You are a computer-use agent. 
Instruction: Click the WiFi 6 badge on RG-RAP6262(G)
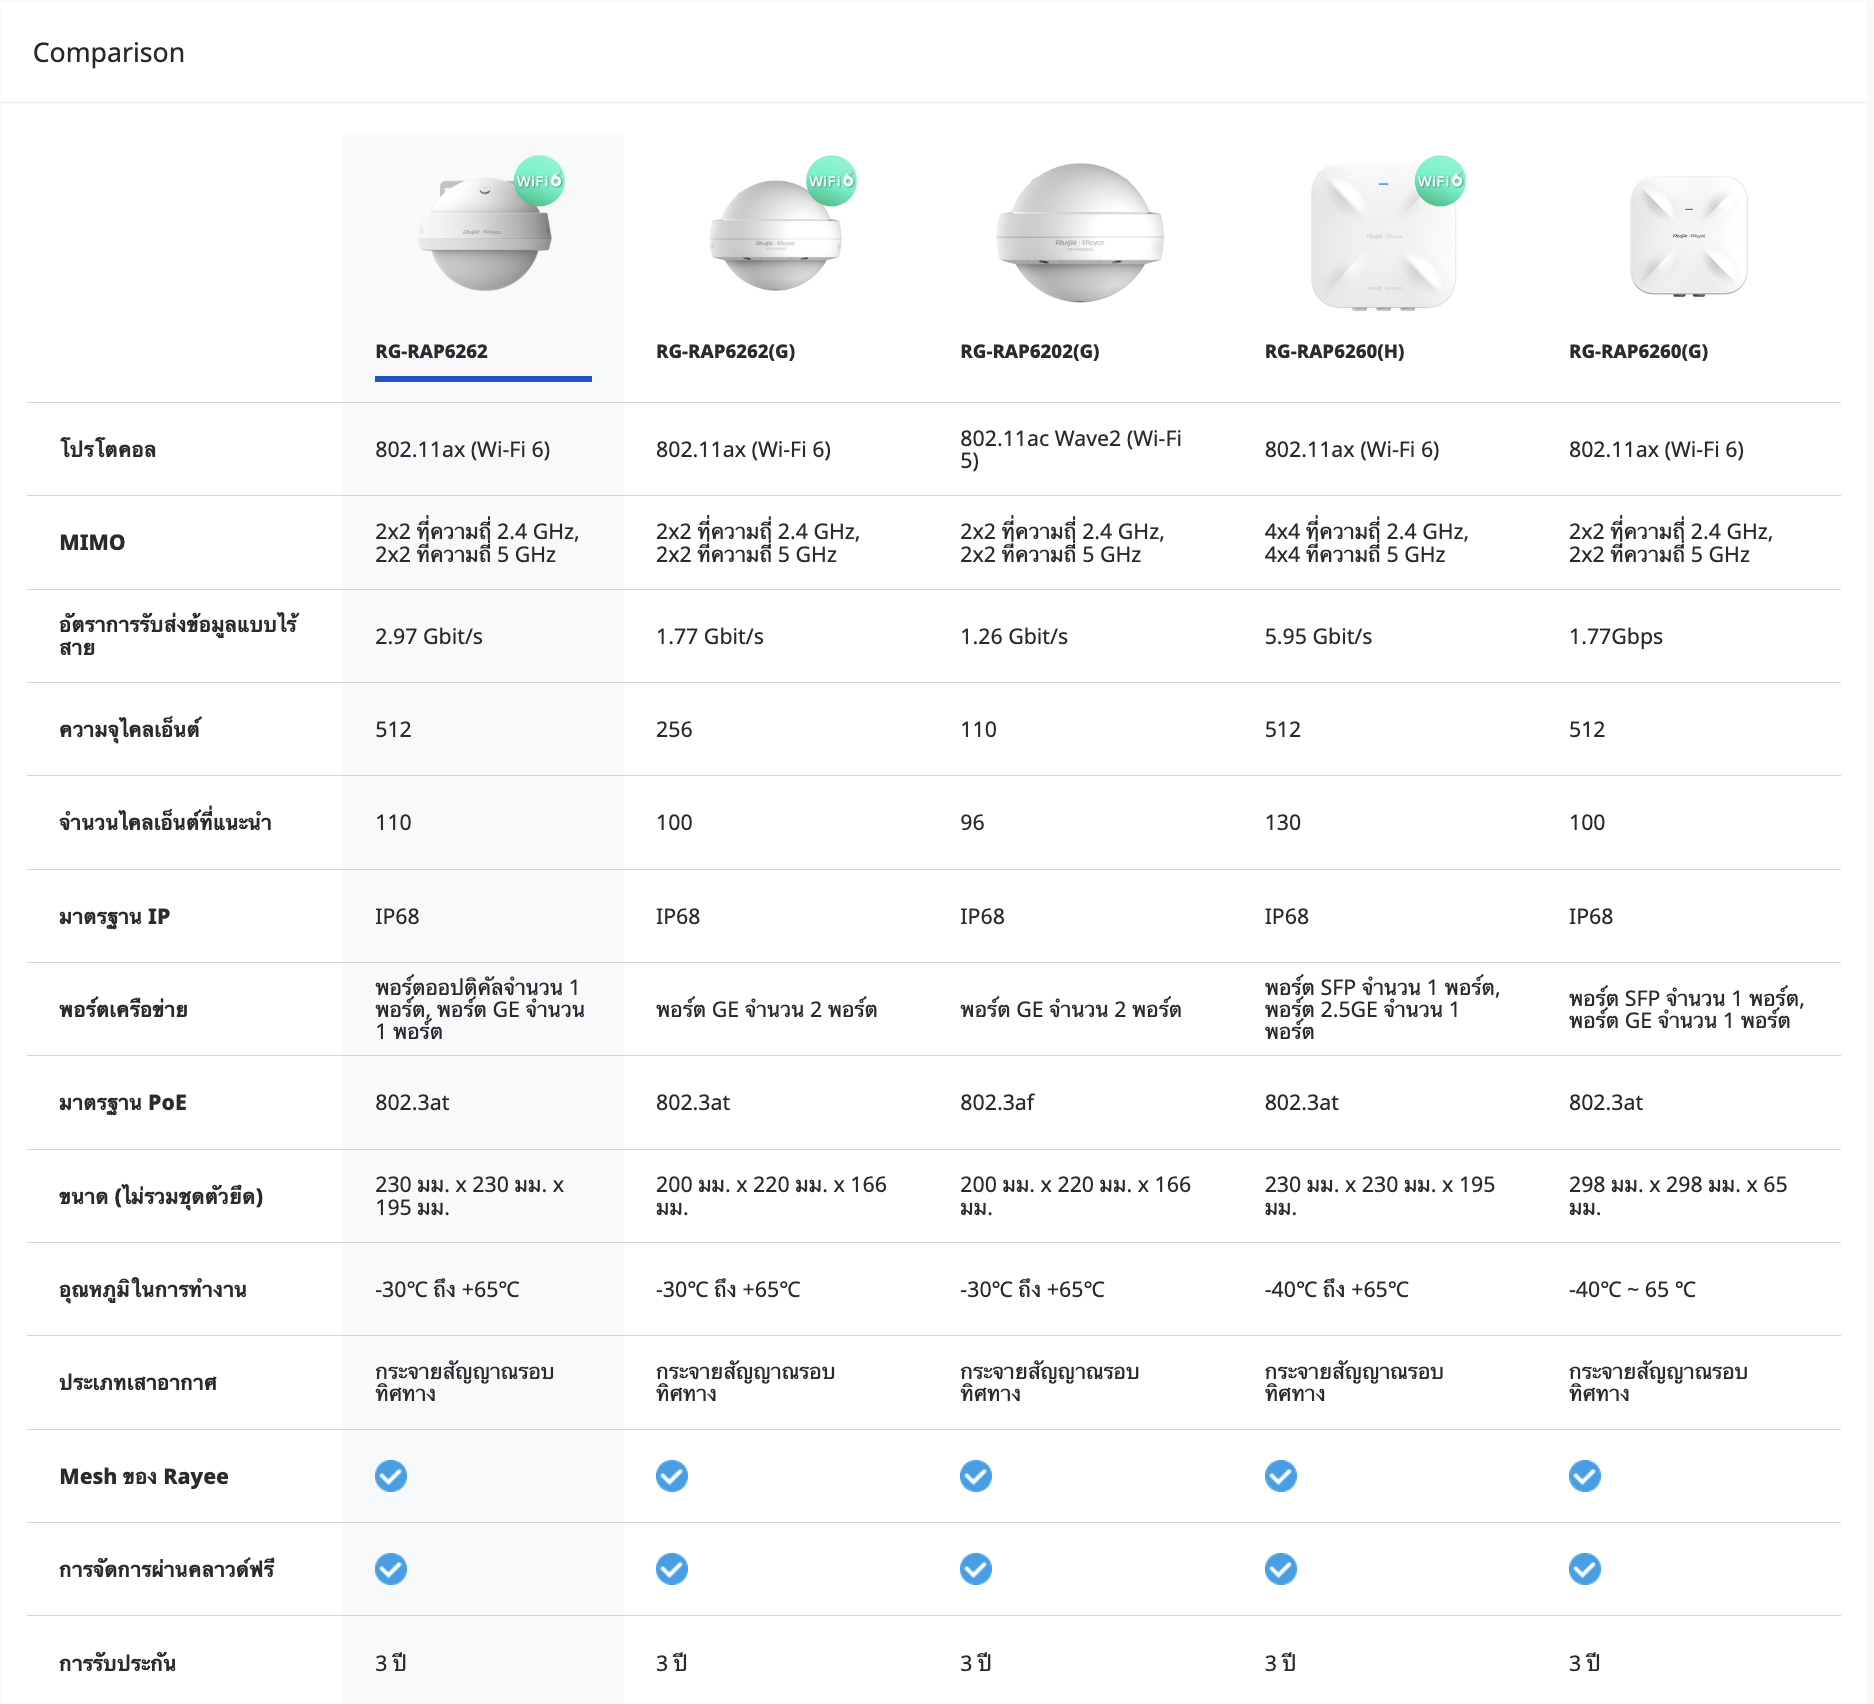[831, 181]
